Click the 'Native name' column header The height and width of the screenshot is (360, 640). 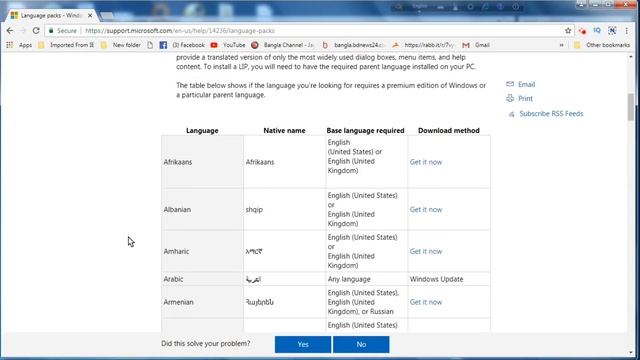284,131
